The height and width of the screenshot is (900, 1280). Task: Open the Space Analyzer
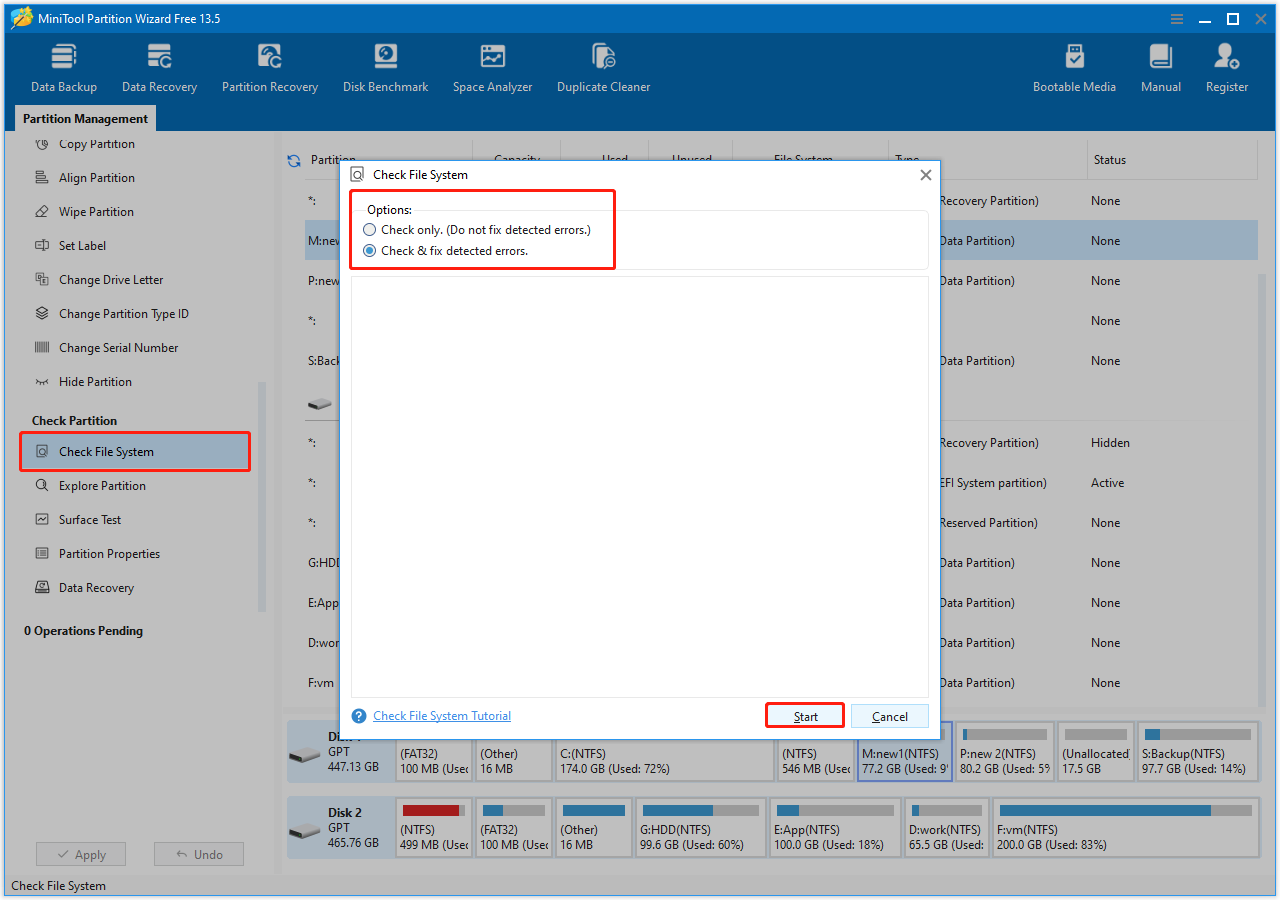(492, 65)
